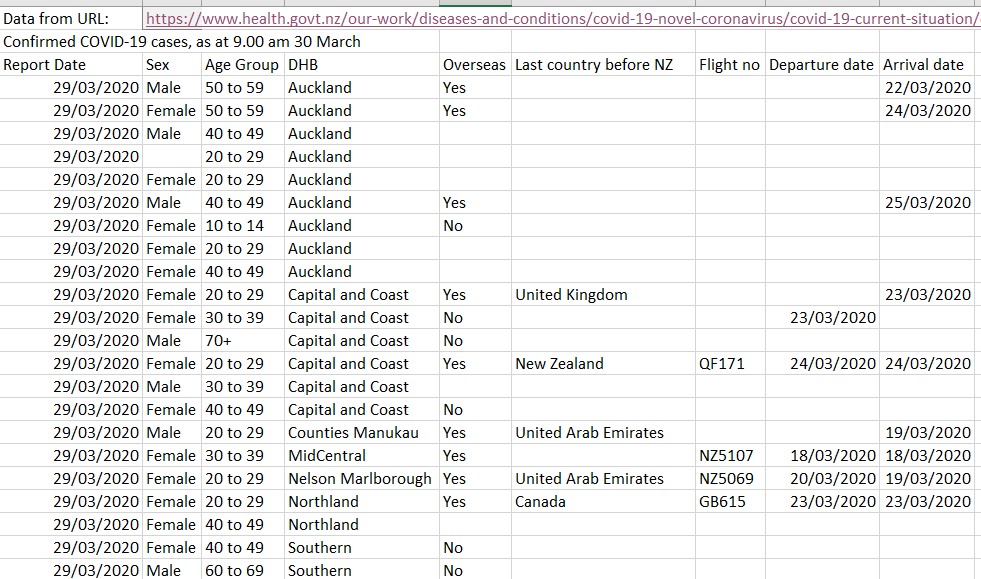The width and height of the screenshot is (981, 579).
Task: Select the Age Group header cell
Action: pos(241,65)
